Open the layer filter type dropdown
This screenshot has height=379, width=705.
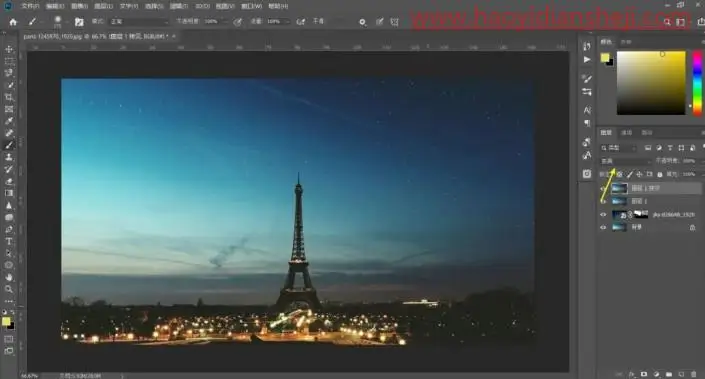click(619, 148)
